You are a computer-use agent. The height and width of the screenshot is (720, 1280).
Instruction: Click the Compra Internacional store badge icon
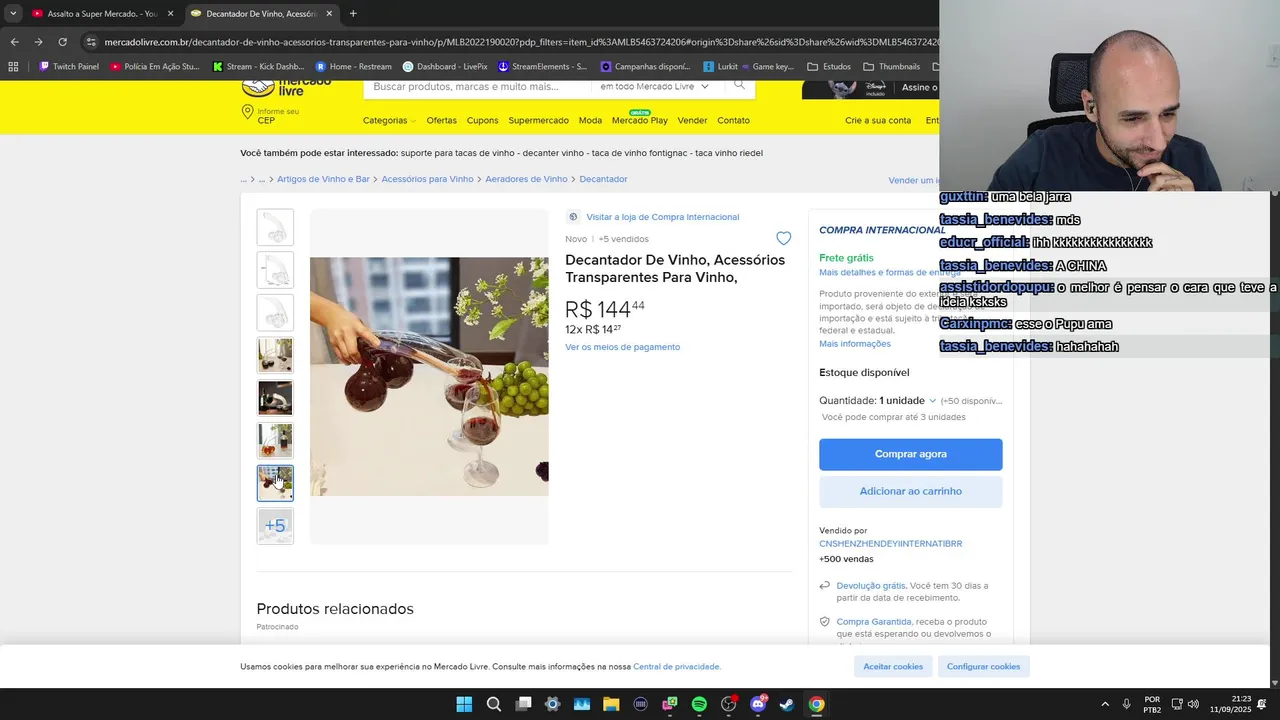[572, 216]
